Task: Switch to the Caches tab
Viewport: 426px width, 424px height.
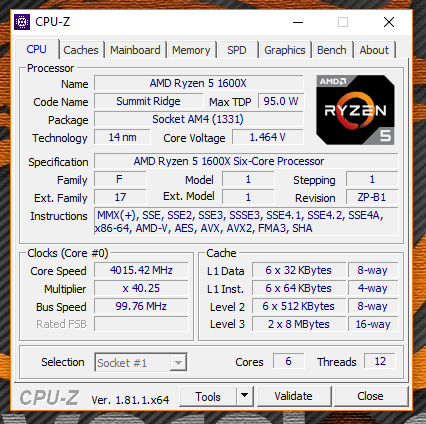Action: (81, 50)
